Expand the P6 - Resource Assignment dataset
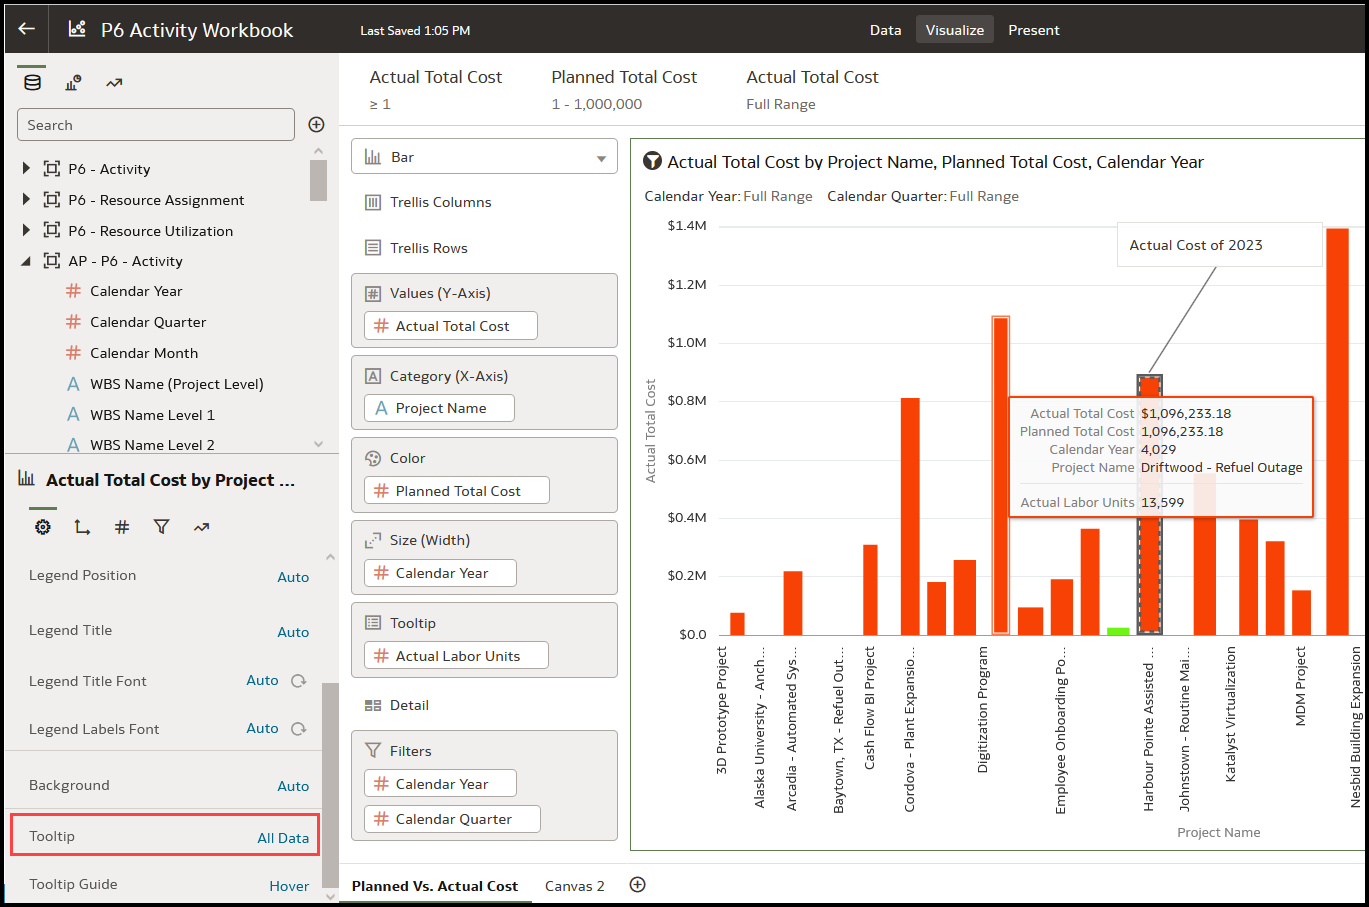 (26, 200)
